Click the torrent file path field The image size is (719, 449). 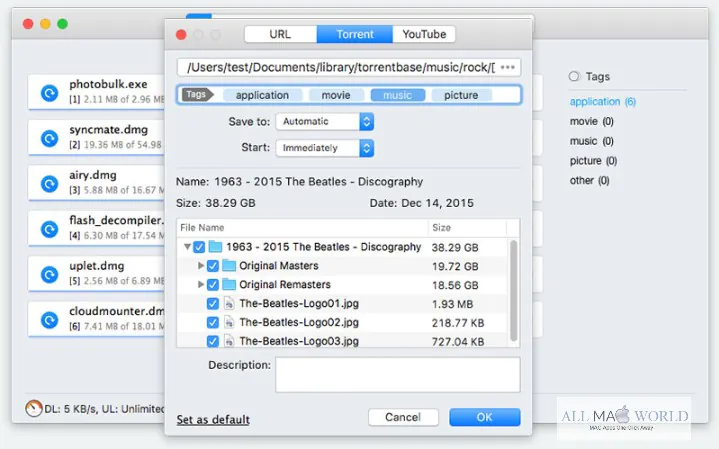pyautogui.click(x=348, y=67)
